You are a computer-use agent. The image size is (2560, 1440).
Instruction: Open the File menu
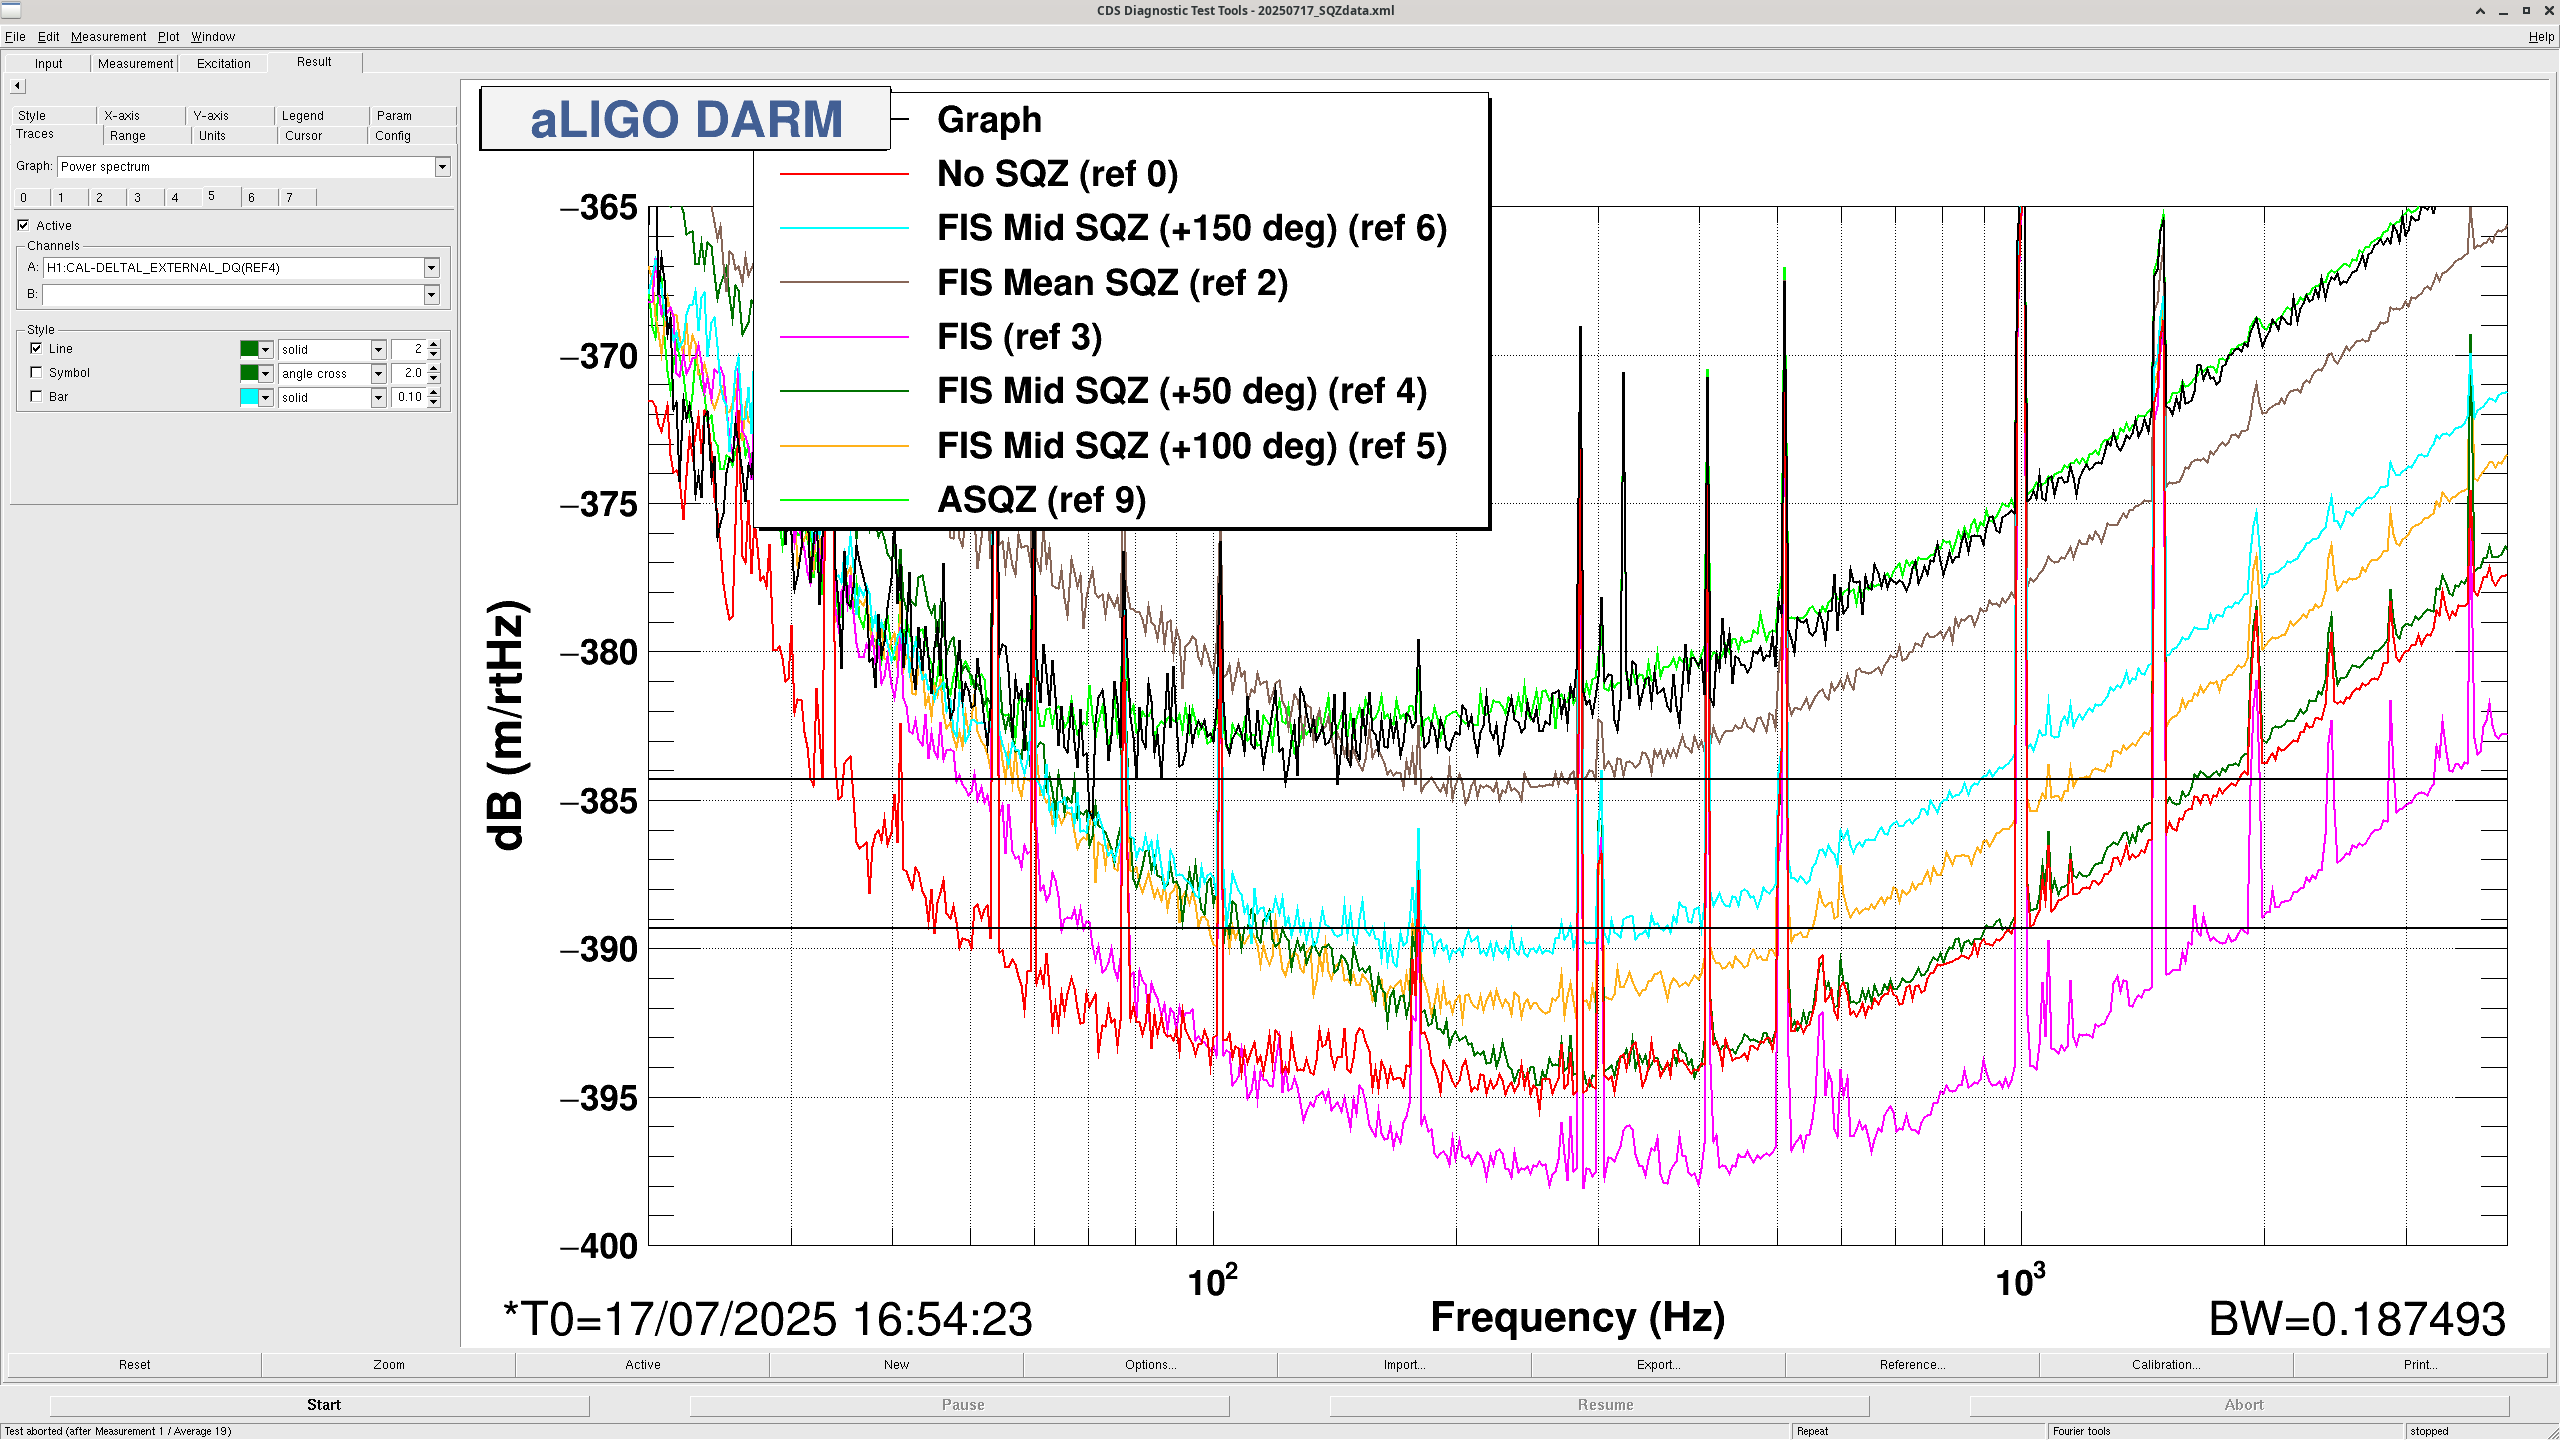[15, 37]
